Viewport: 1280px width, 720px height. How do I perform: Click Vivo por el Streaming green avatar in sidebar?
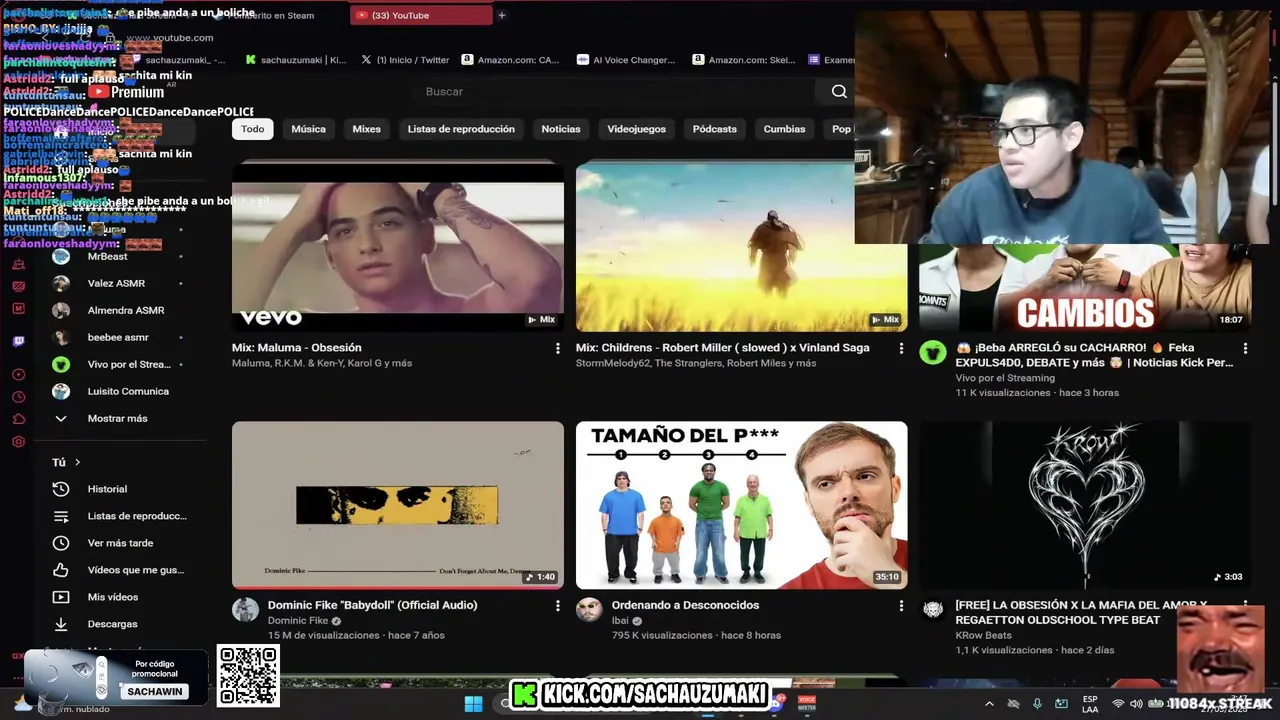click(x=61, y=364)
